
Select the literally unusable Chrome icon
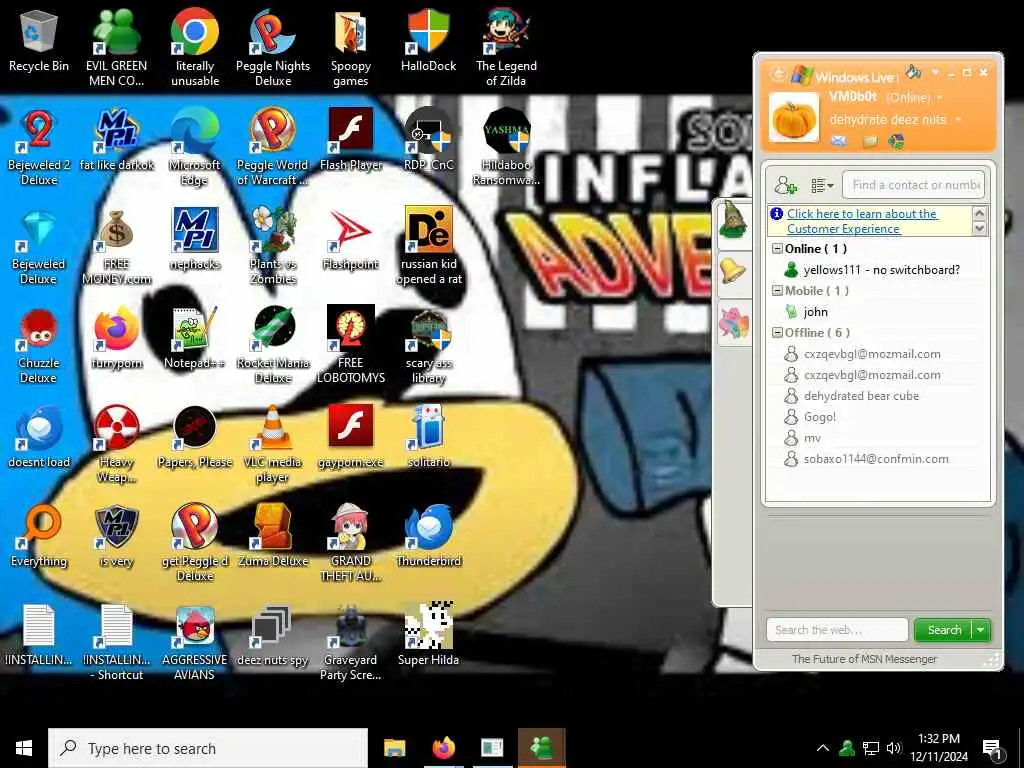[195, 47]
